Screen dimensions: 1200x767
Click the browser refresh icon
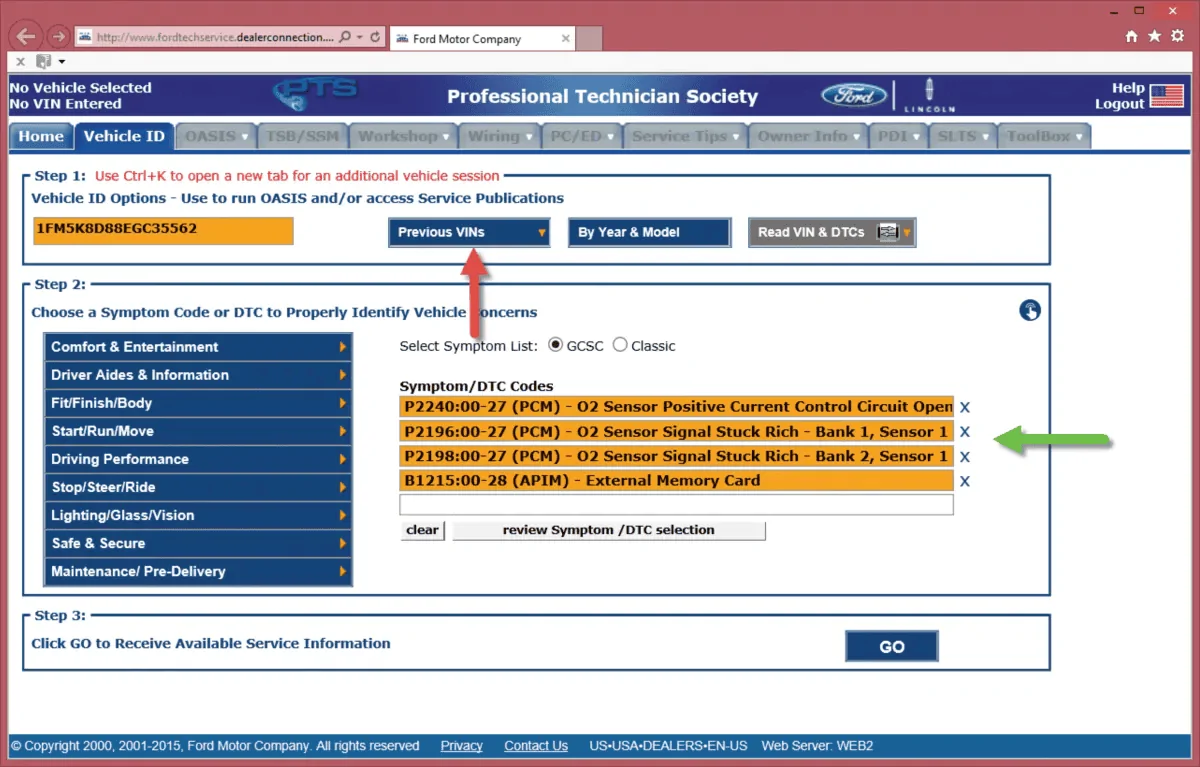(375, 37)
